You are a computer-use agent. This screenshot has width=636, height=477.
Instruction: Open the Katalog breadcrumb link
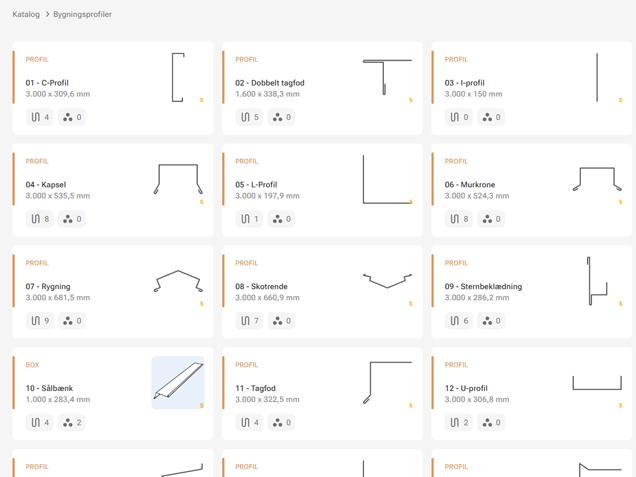(26, 14)
